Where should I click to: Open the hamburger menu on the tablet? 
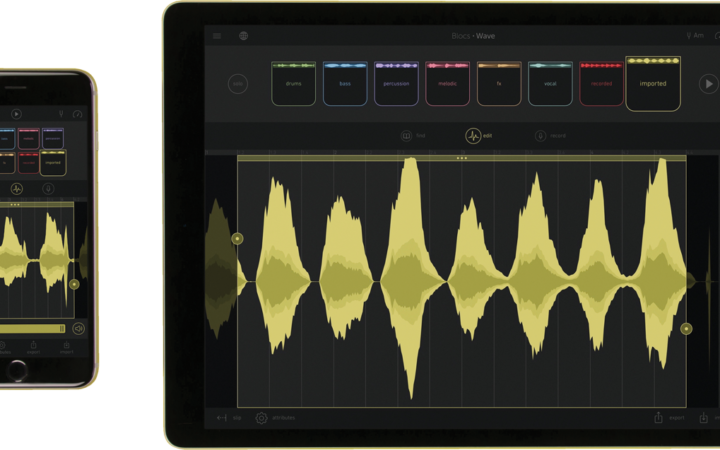pos(217,36)
